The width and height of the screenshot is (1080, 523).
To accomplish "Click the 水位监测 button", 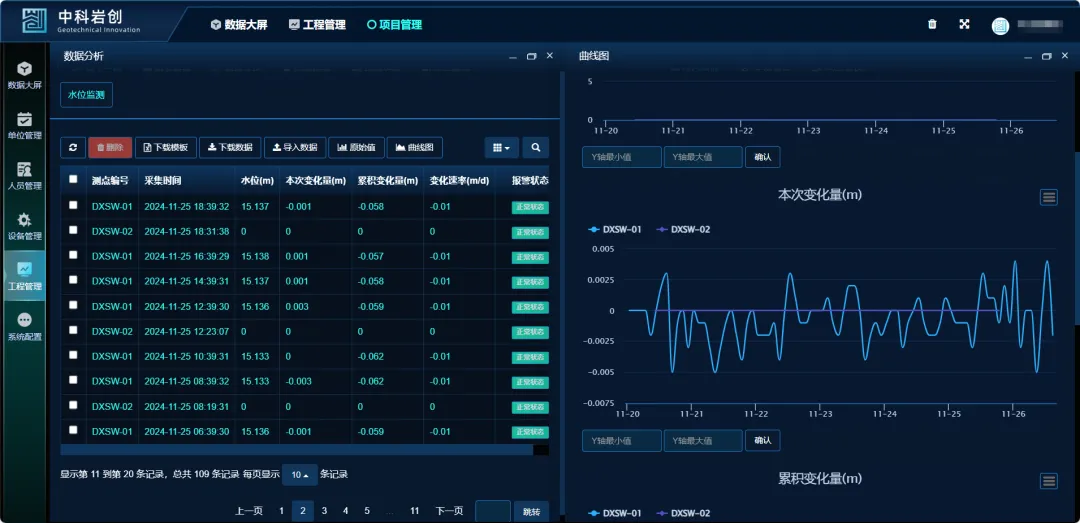I will [87, 95].
